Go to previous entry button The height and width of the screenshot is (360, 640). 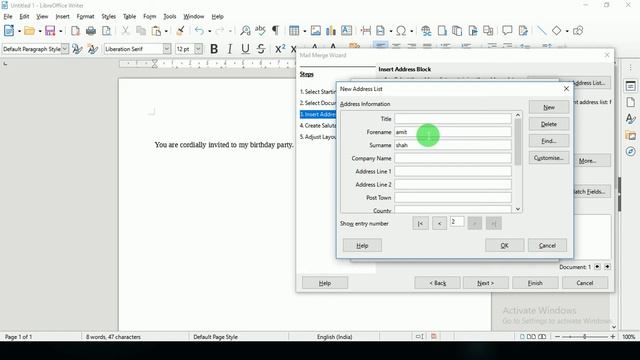point(439,223)
